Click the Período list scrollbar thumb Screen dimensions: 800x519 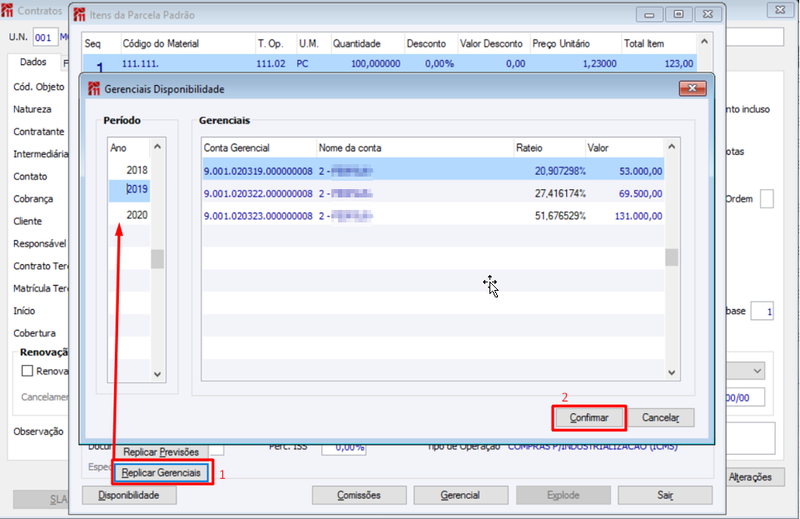click(157, 259)
